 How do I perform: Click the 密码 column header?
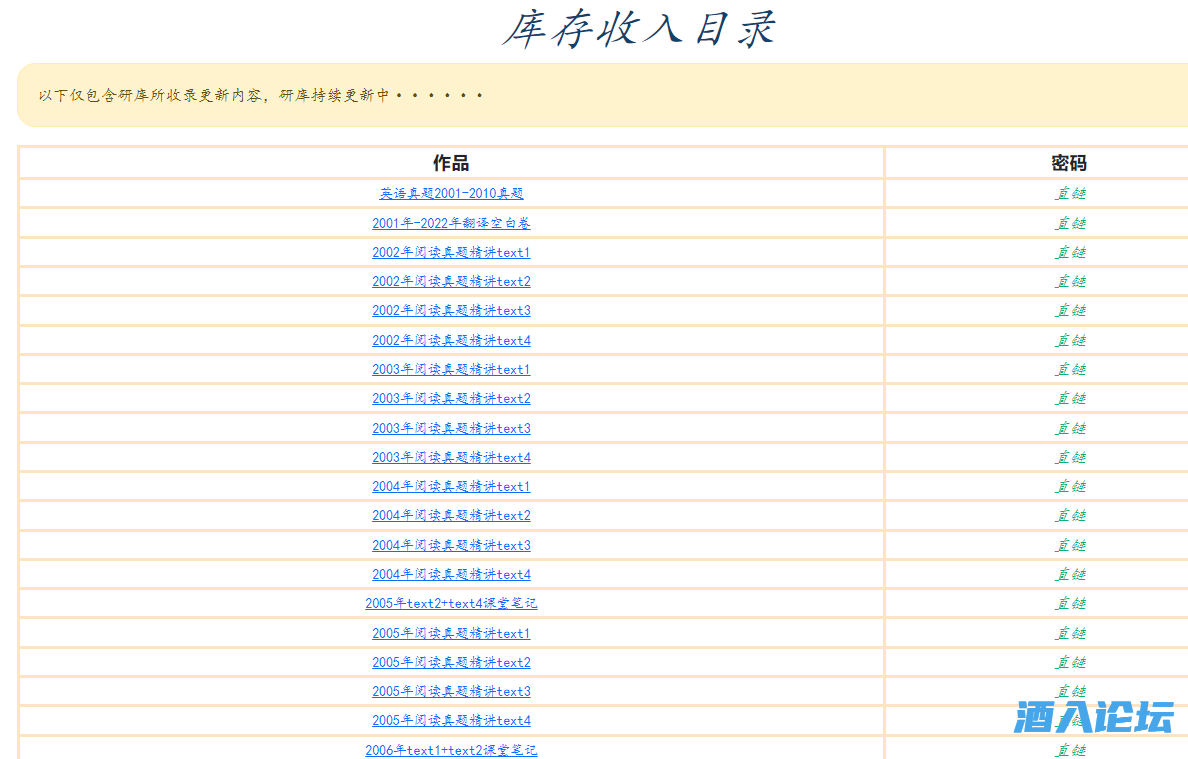coord(1069,163)
